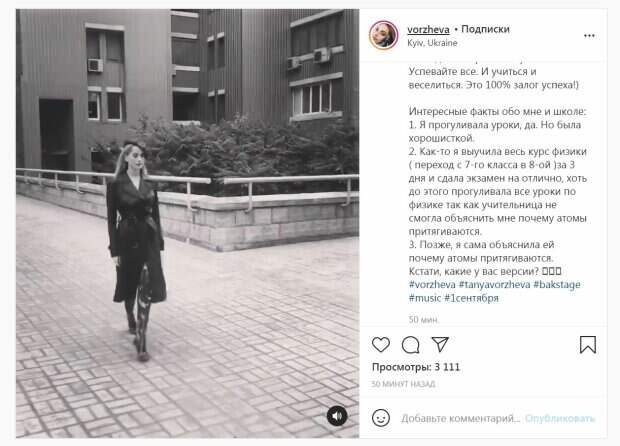This screenshot has height=446, width=620.
Task: Open vorzheva username link
Action: tap(428, 29)
